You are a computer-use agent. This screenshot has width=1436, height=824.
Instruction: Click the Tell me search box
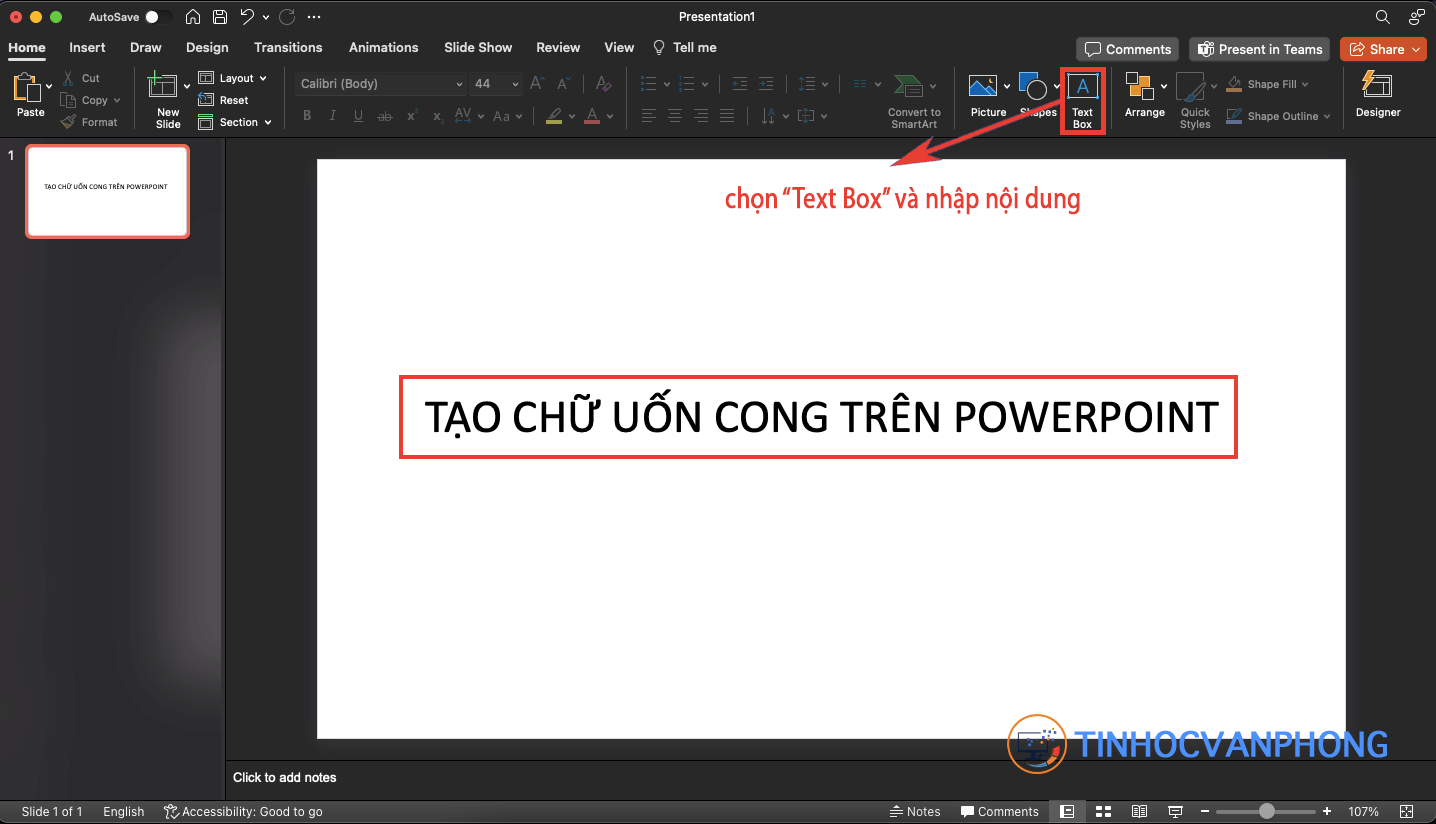pyautogui.click(x=685, y=47)
